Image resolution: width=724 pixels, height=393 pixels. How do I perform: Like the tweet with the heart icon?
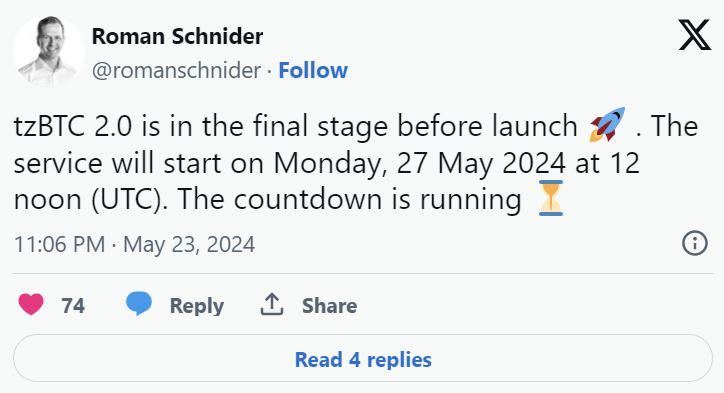(x=31, y=305)
